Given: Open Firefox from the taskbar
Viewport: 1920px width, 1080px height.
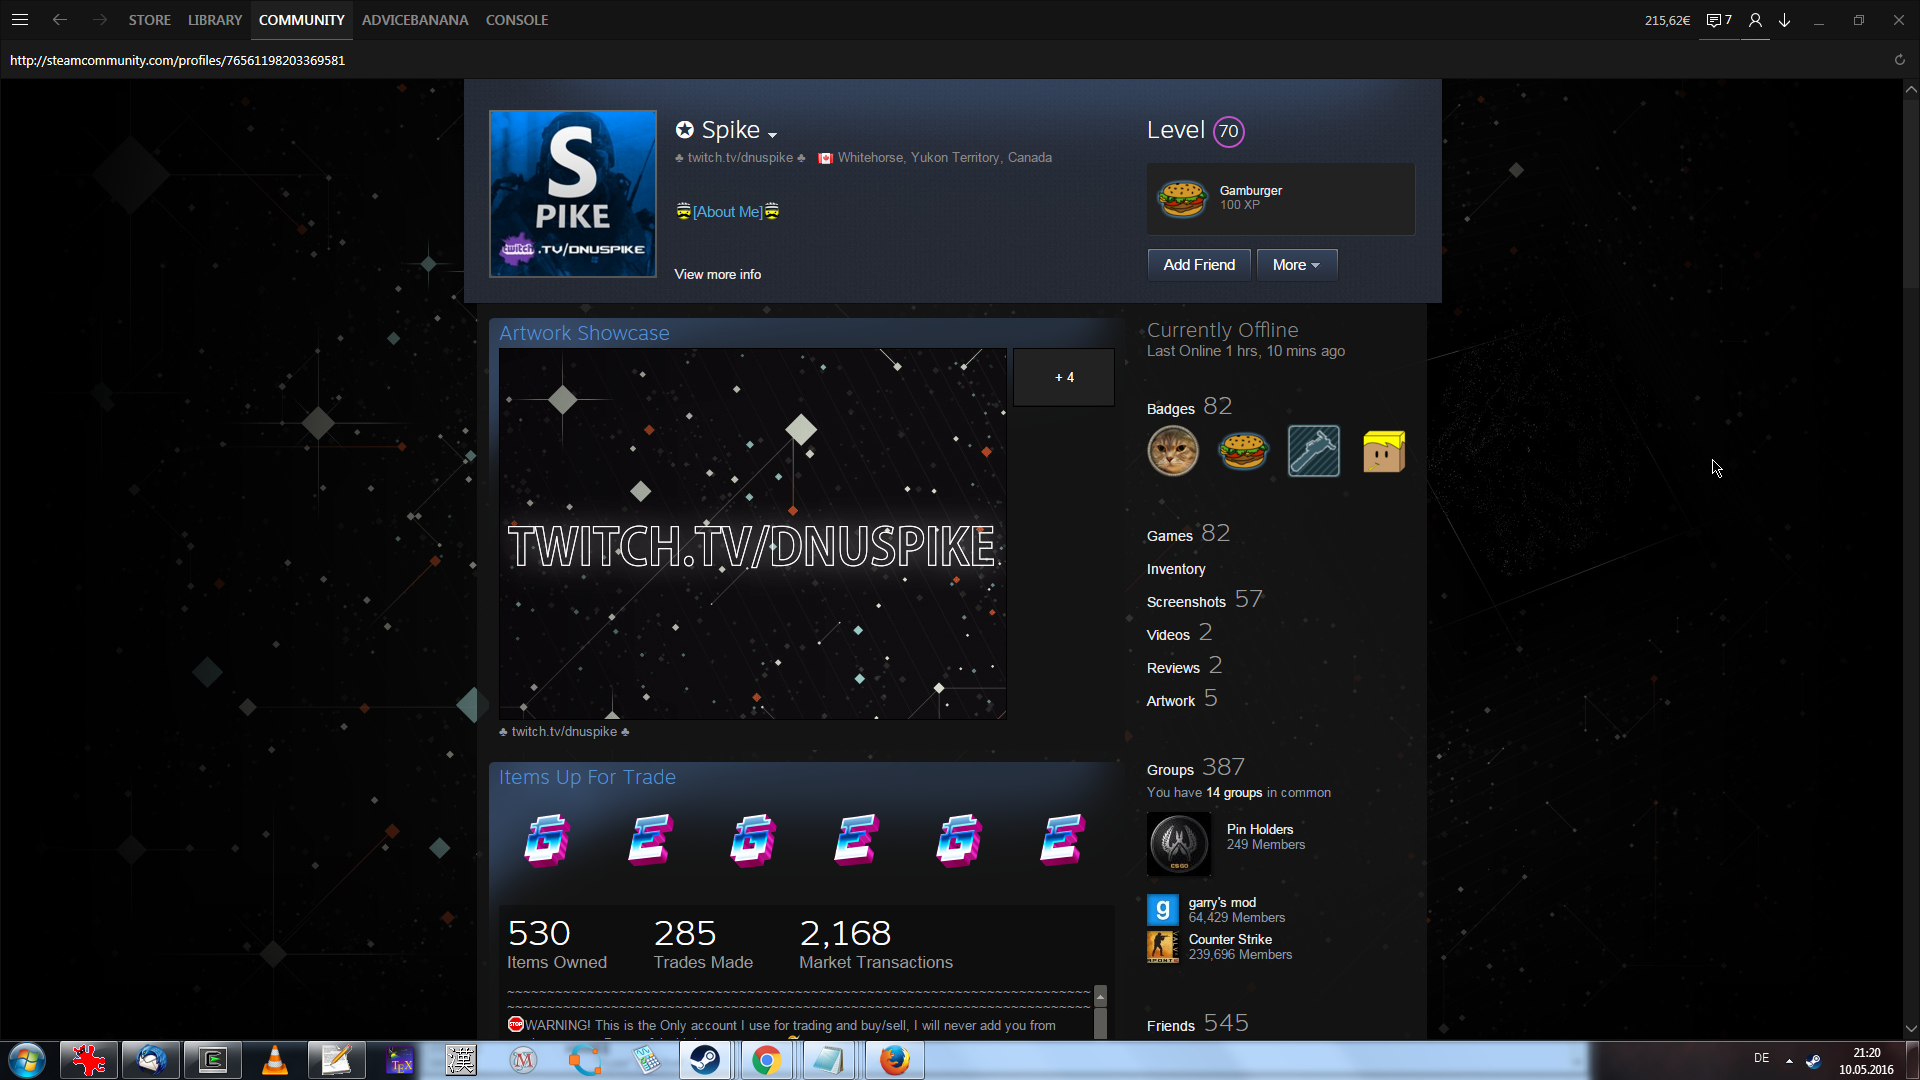Looking at the screenshot, I should (x=894, y=1060).
